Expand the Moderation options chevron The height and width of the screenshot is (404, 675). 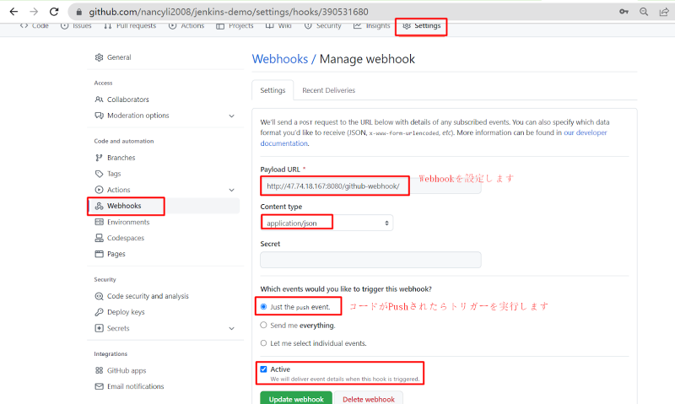pyautogui.click(x=232, y=116)
